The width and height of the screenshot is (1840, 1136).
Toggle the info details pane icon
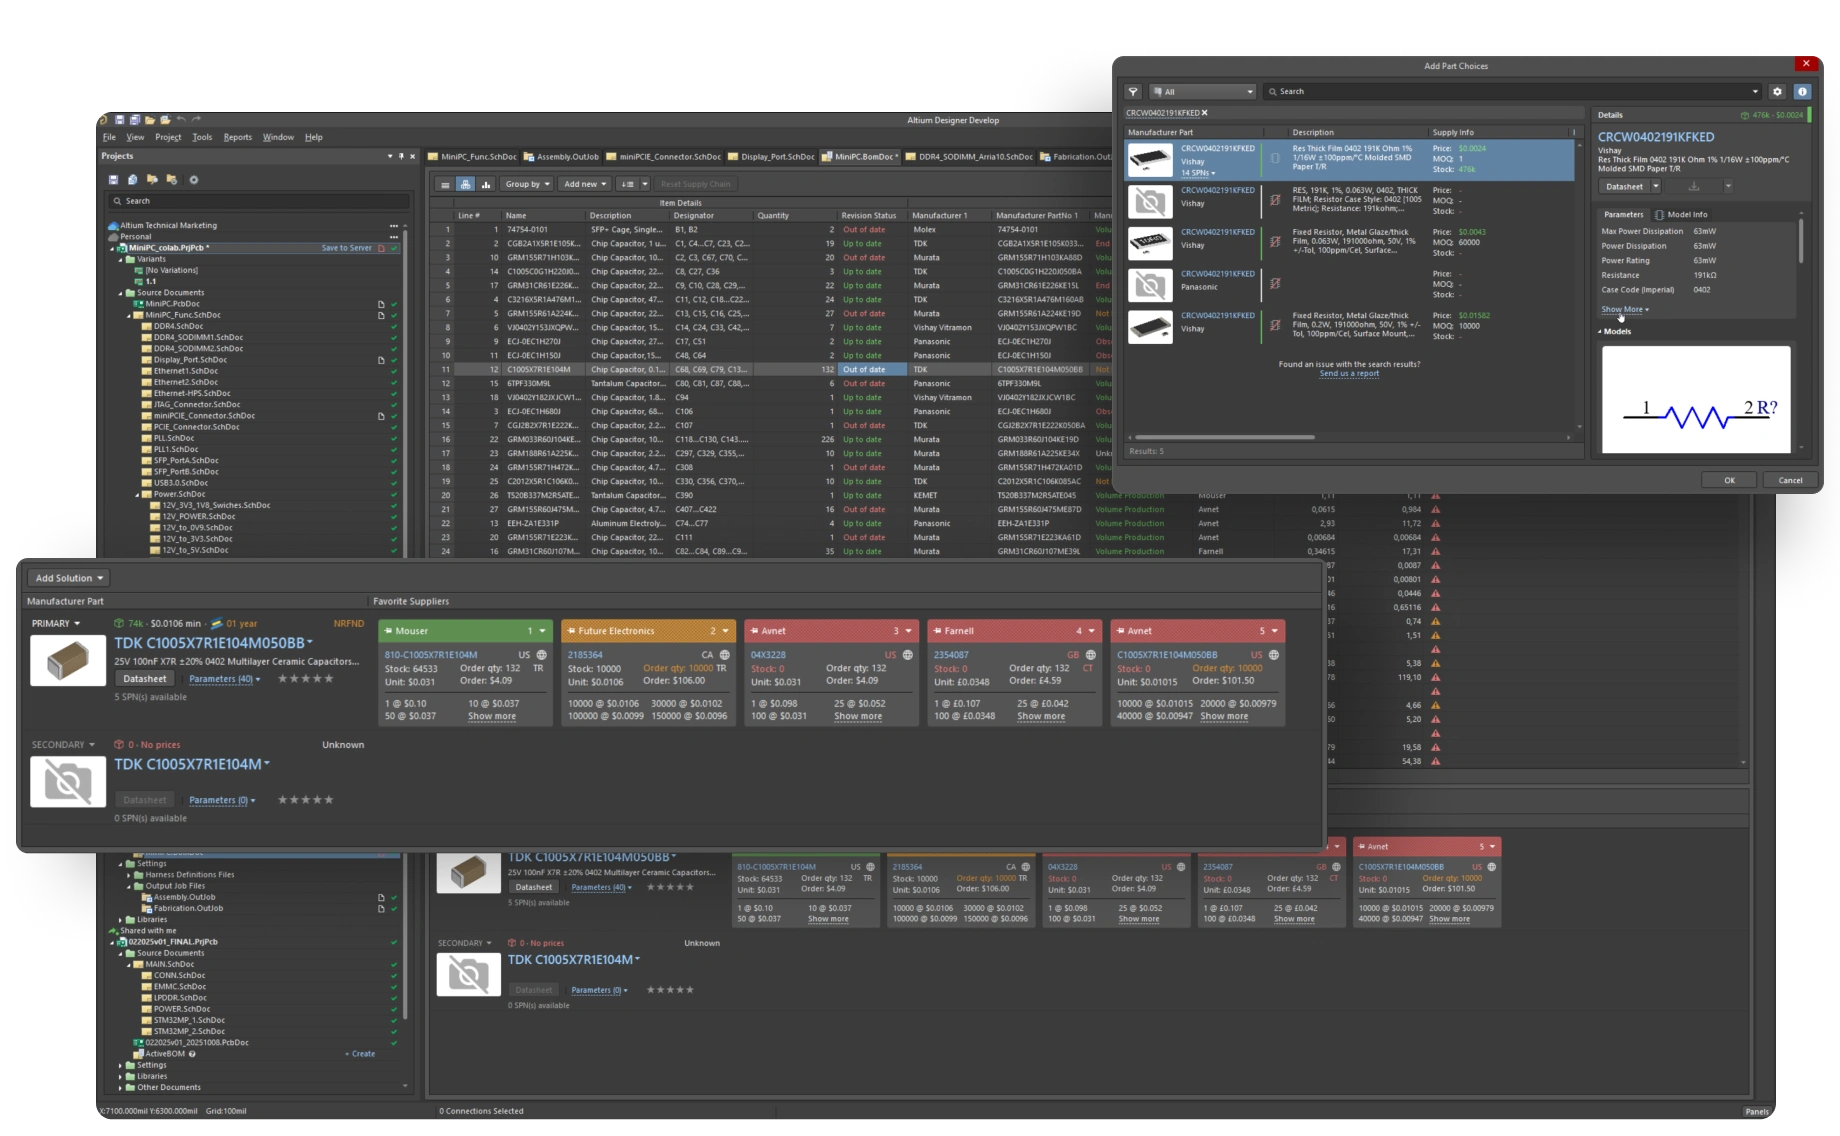(1802, 91)
